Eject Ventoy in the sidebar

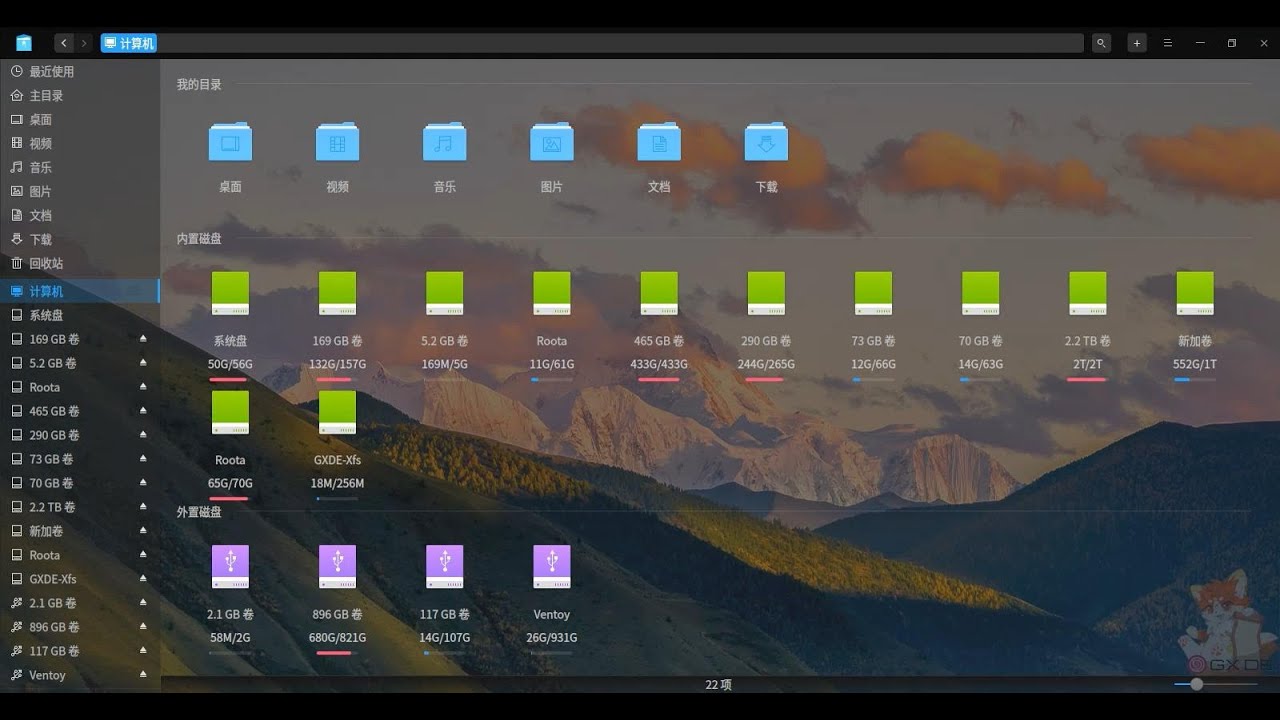click(143, 675)
